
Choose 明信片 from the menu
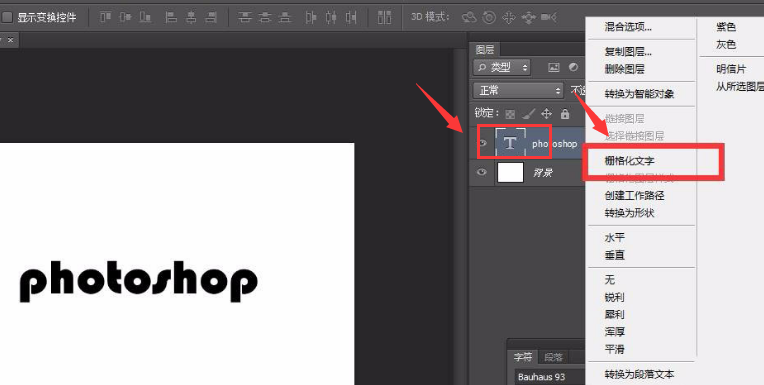click(x=731, y=69)
